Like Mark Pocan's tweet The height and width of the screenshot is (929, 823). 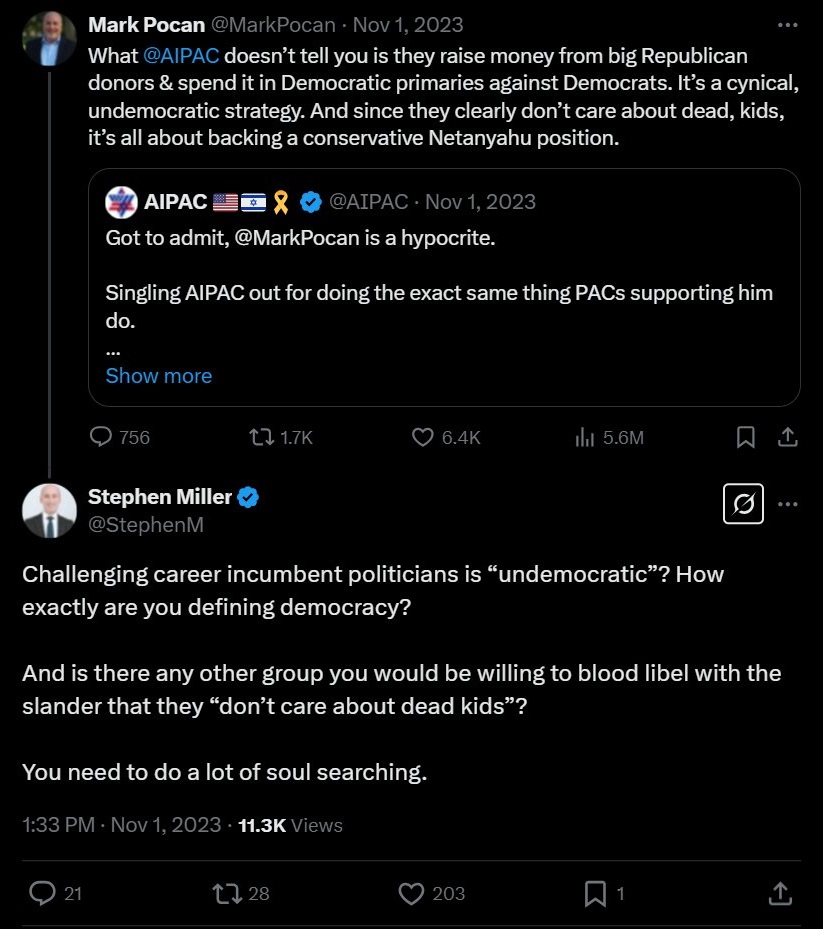click(x=424, y=437)
